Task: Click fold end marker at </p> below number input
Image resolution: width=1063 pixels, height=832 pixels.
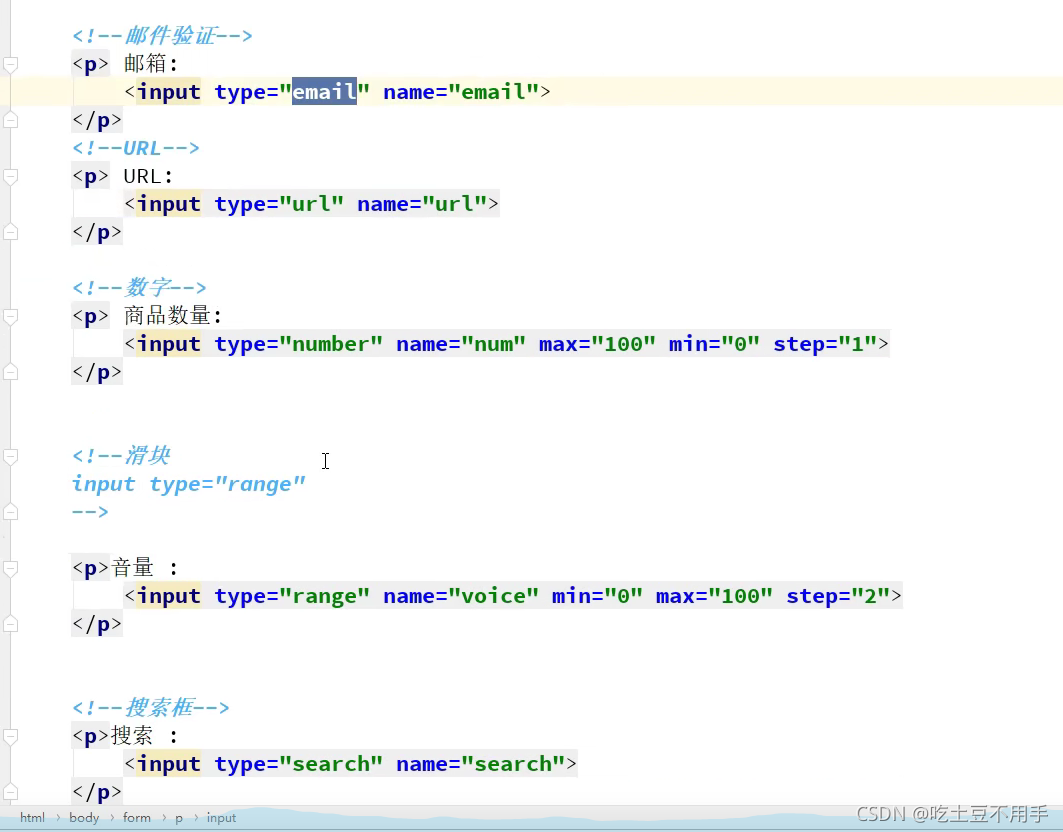Action: (x=10, y=372)
